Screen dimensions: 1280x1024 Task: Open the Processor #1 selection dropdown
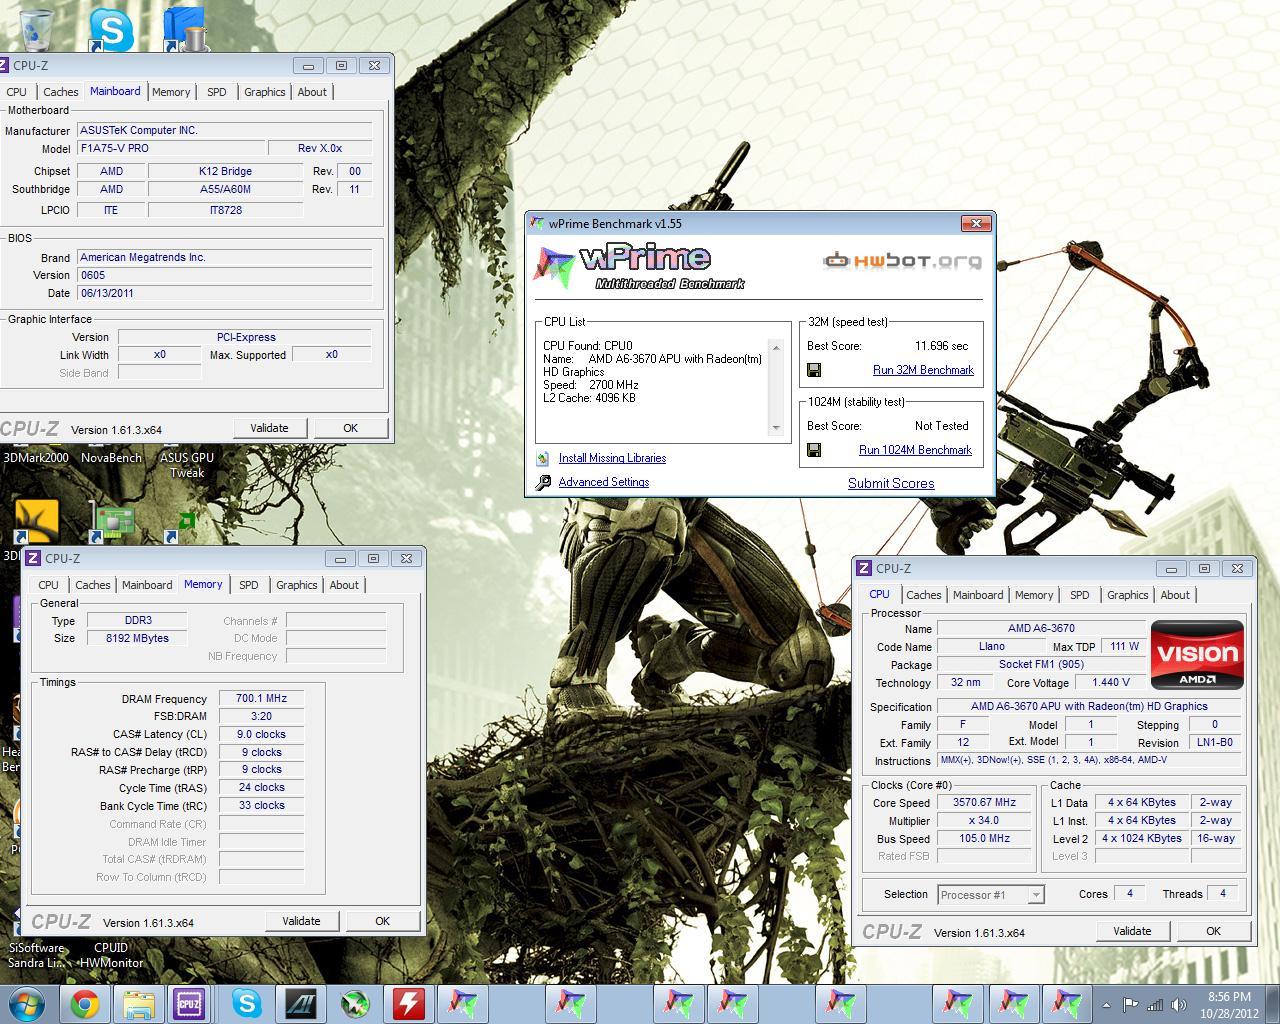click(x=991, y=895)
